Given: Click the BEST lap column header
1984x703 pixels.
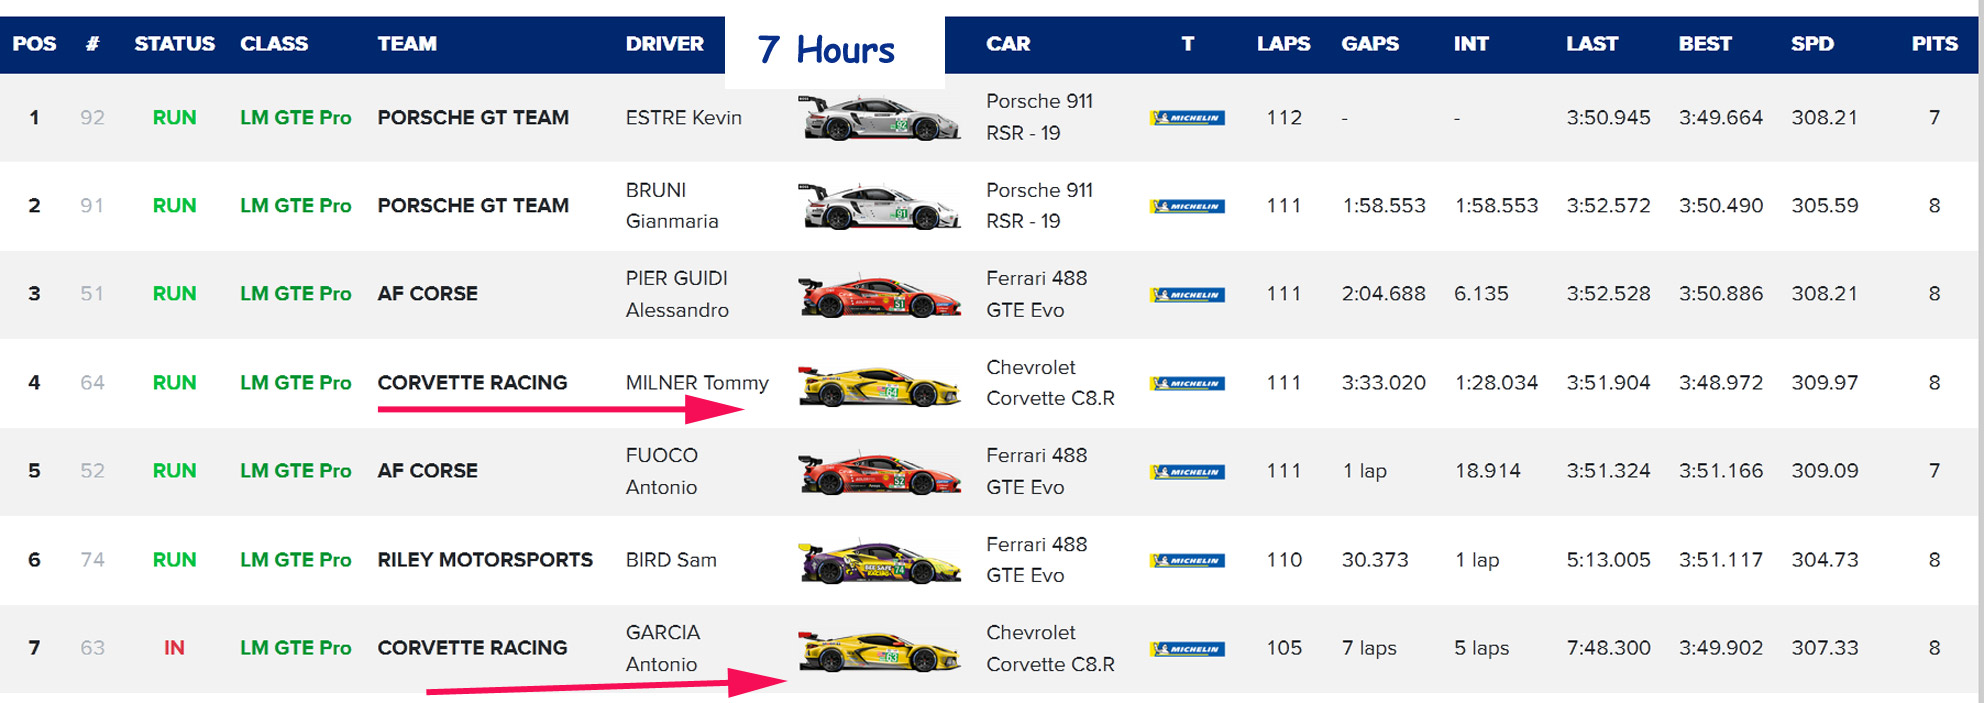Looking at the screenshot, I should click(x=1704, y=44).
